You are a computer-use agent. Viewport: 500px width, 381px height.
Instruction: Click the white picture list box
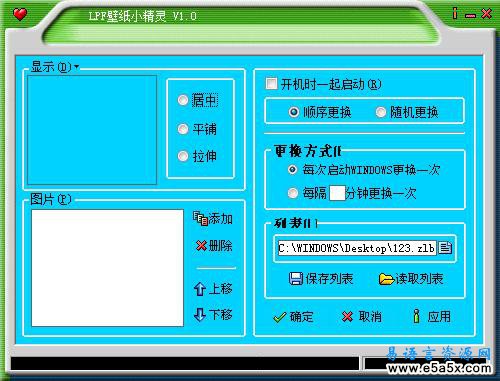pos(107,268)
